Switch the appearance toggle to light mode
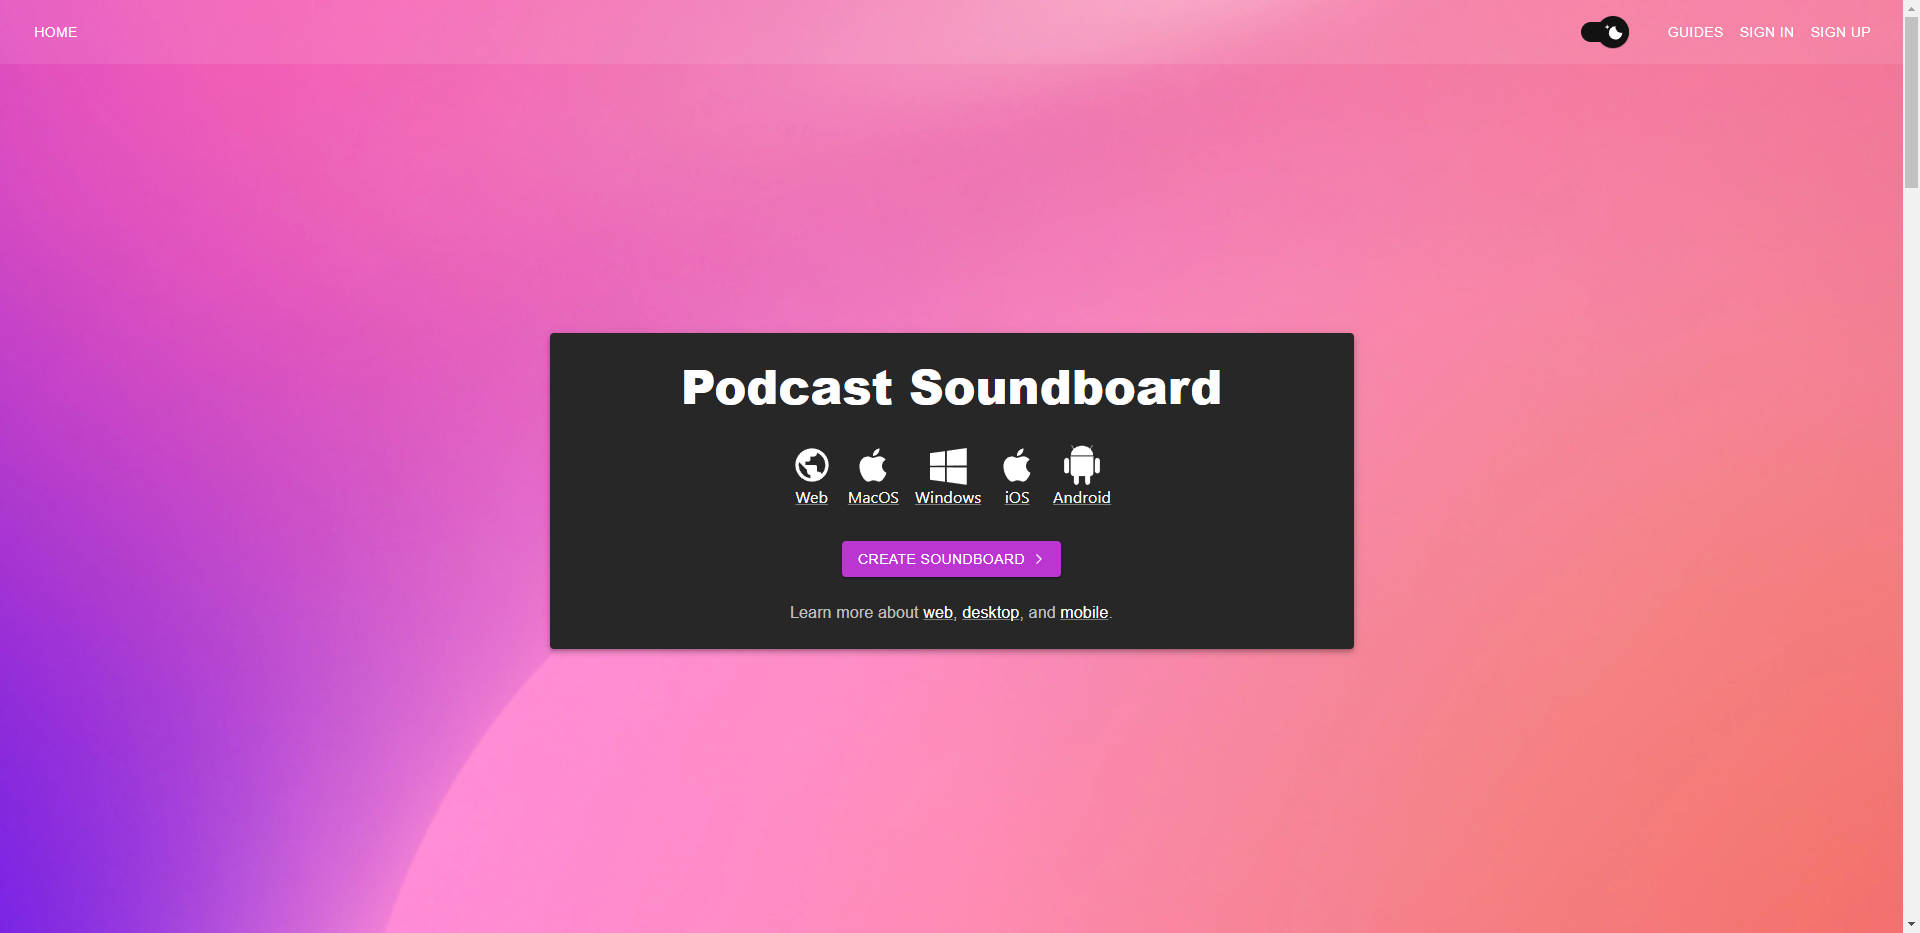This screenshot has width=1920, height=933. 1604,32
